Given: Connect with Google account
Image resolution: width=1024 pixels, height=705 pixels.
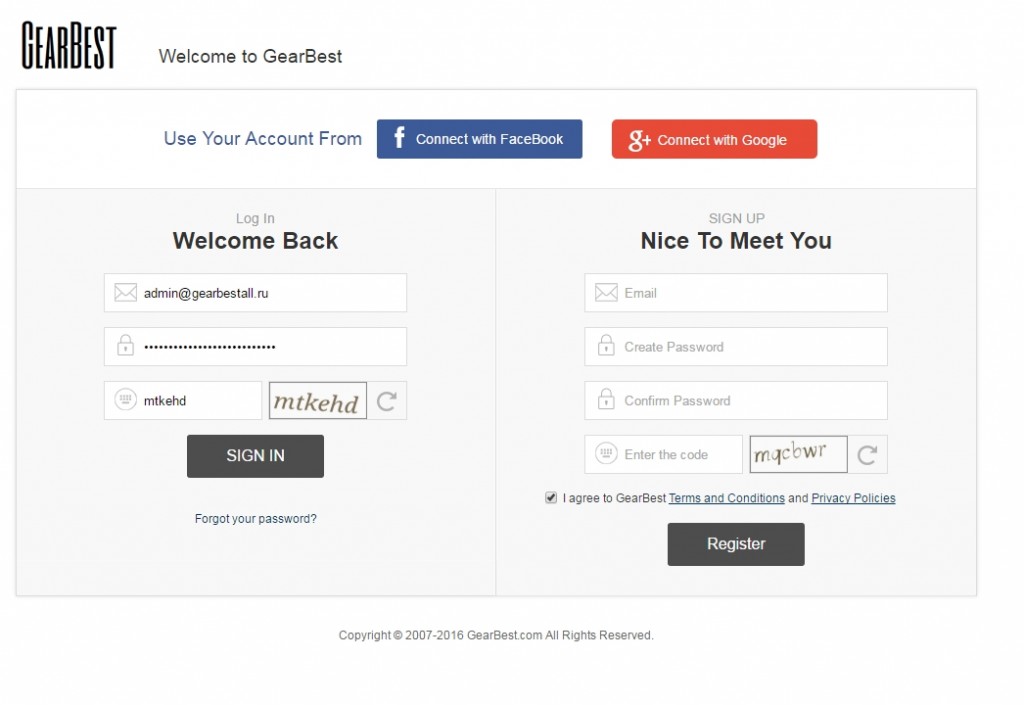Looking at the screenshot, I should click(x=714, y=139).
